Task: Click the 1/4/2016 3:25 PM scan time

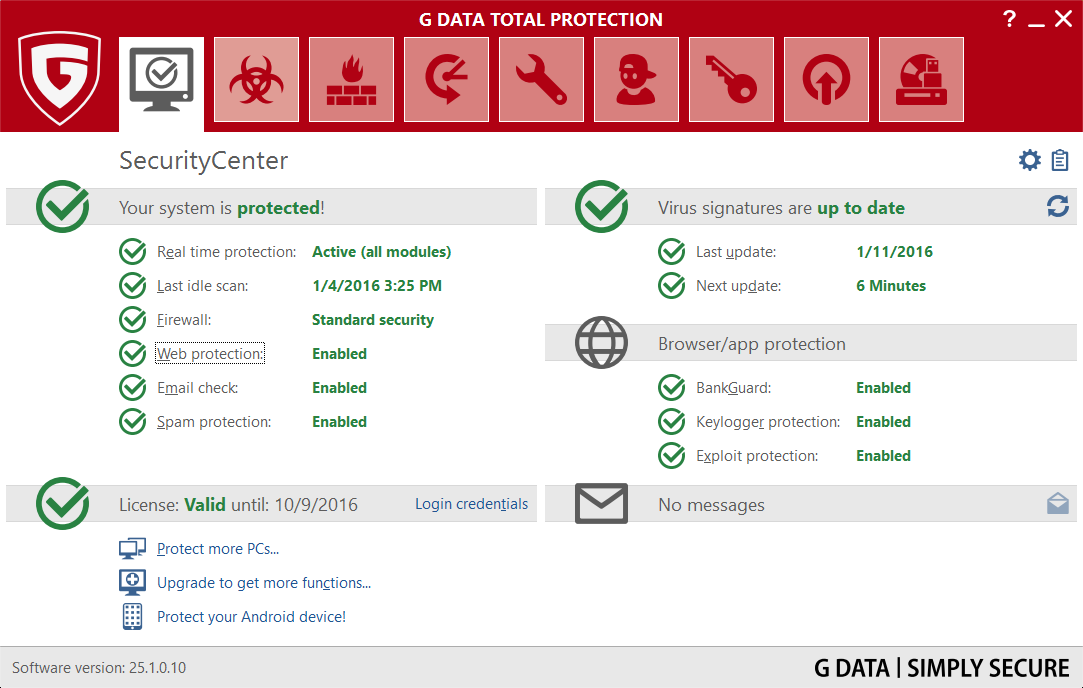Action: (x=377, y=286)
